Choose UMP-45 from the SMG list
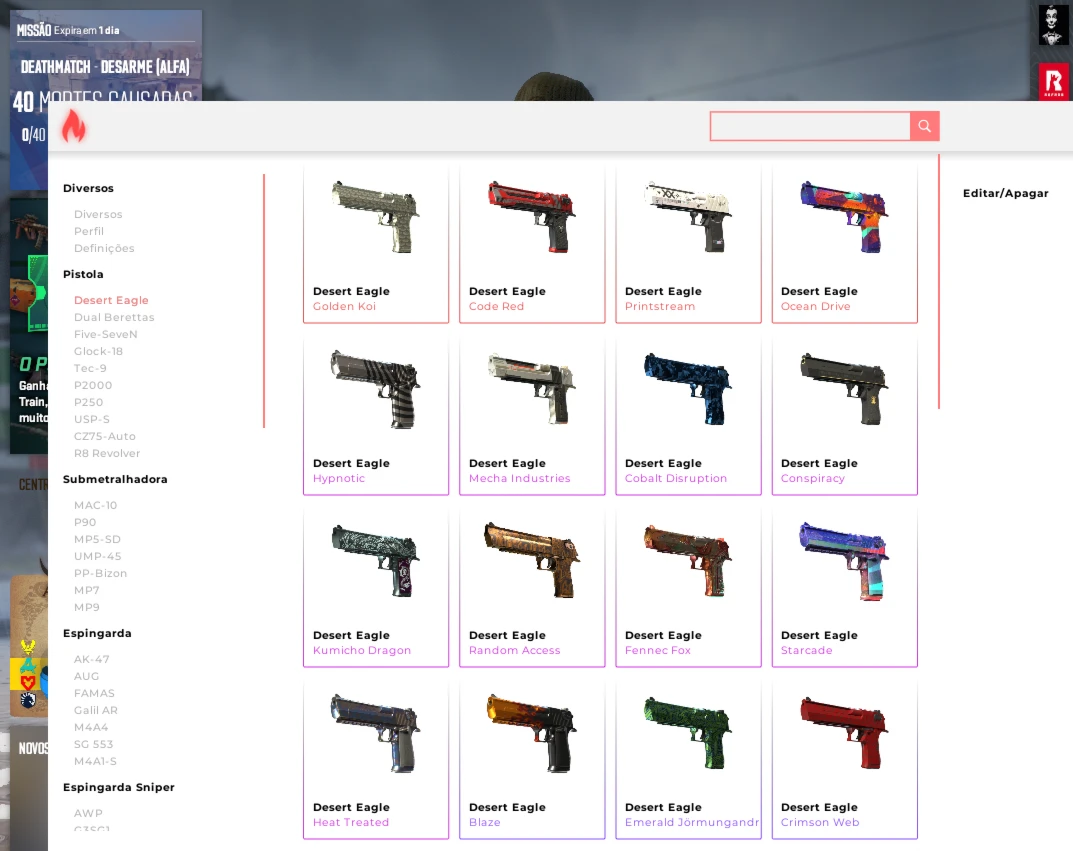The width and height of the screenshot is (1073, 851). coord(97,556)
